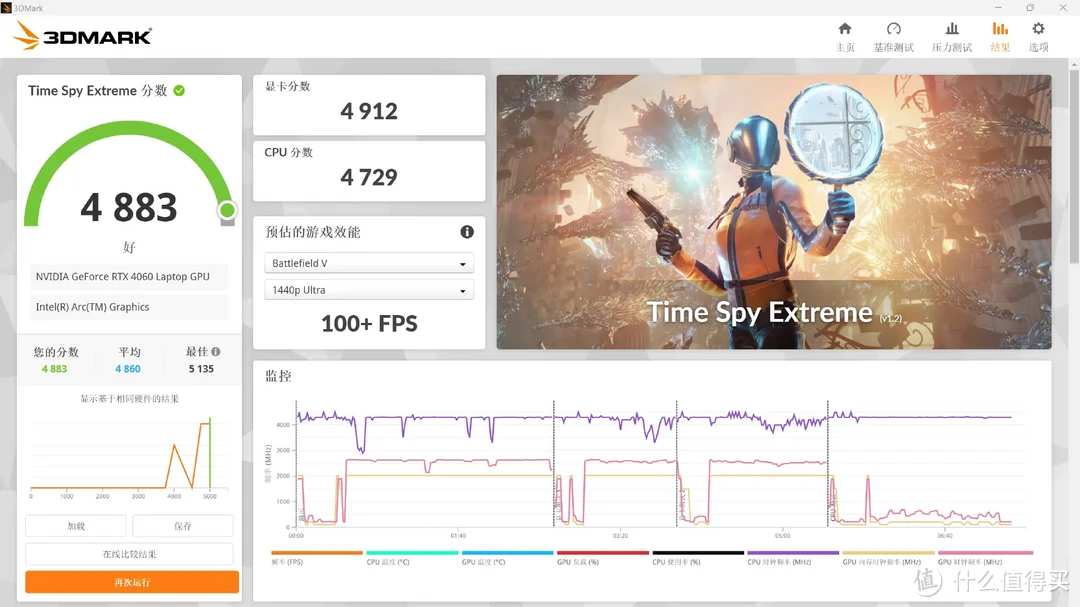
Task: Open the Results (结果) bar chart icon
Action: pos(1000,29)
